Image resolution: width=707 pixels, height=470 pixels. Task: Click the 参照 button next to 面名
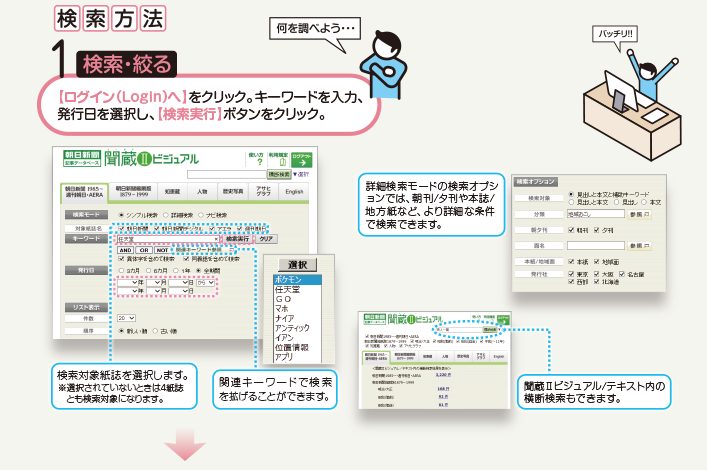tap(639, 246)
